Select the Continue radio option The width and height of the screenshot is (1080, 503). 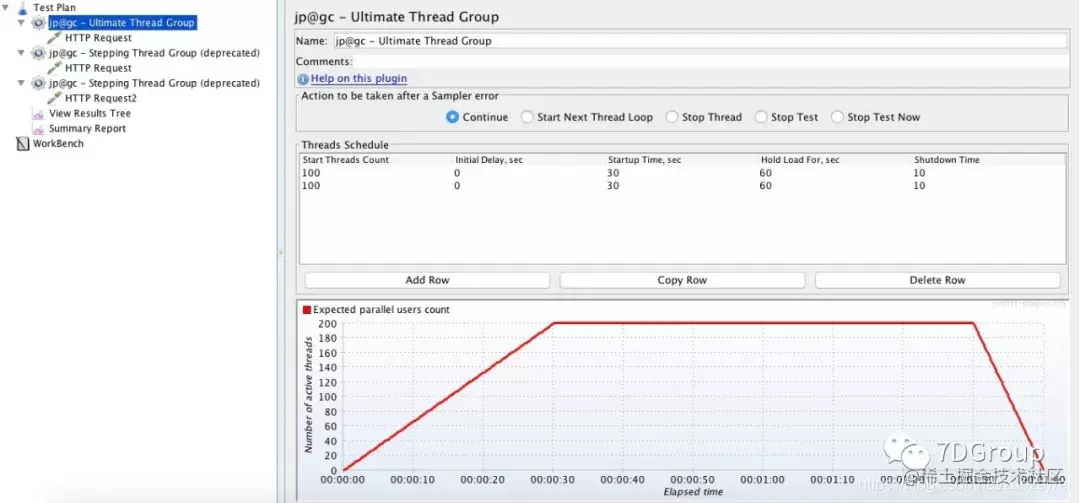tap(452, 117)
